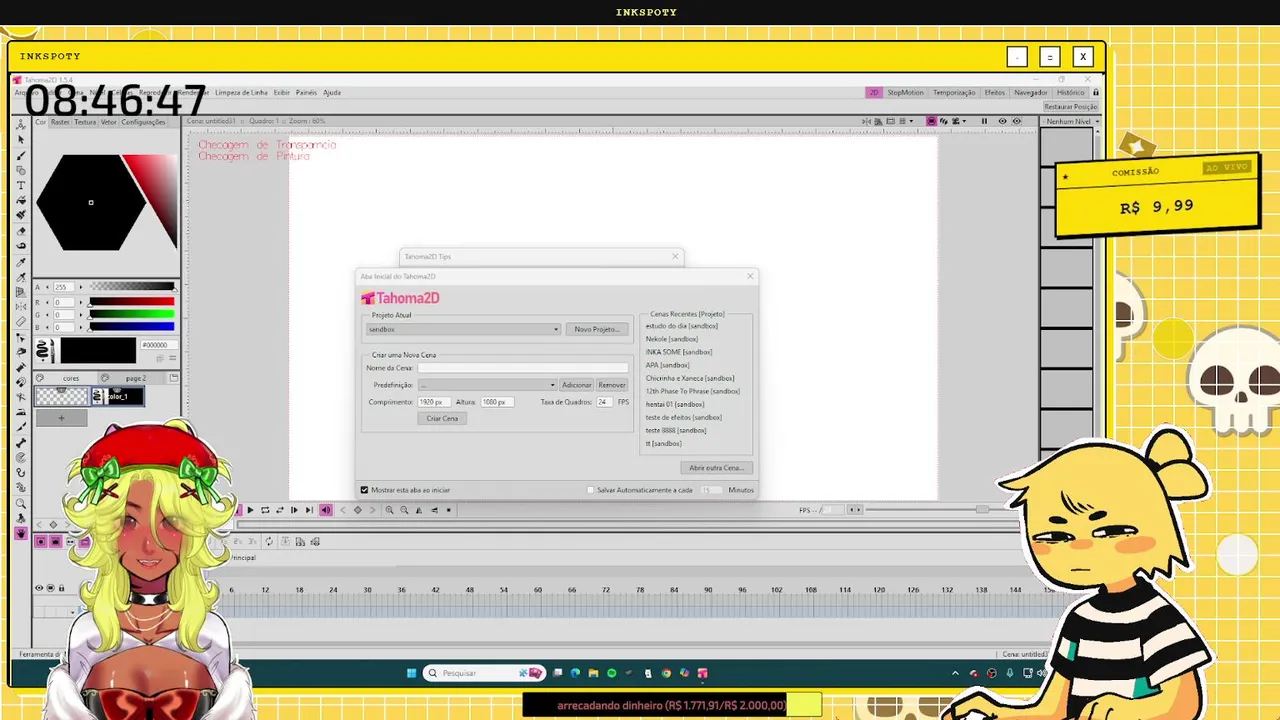Click the Nome da Cena input field
The height and width of the screenshot is (720, 1280).
[x=524, y=368]
